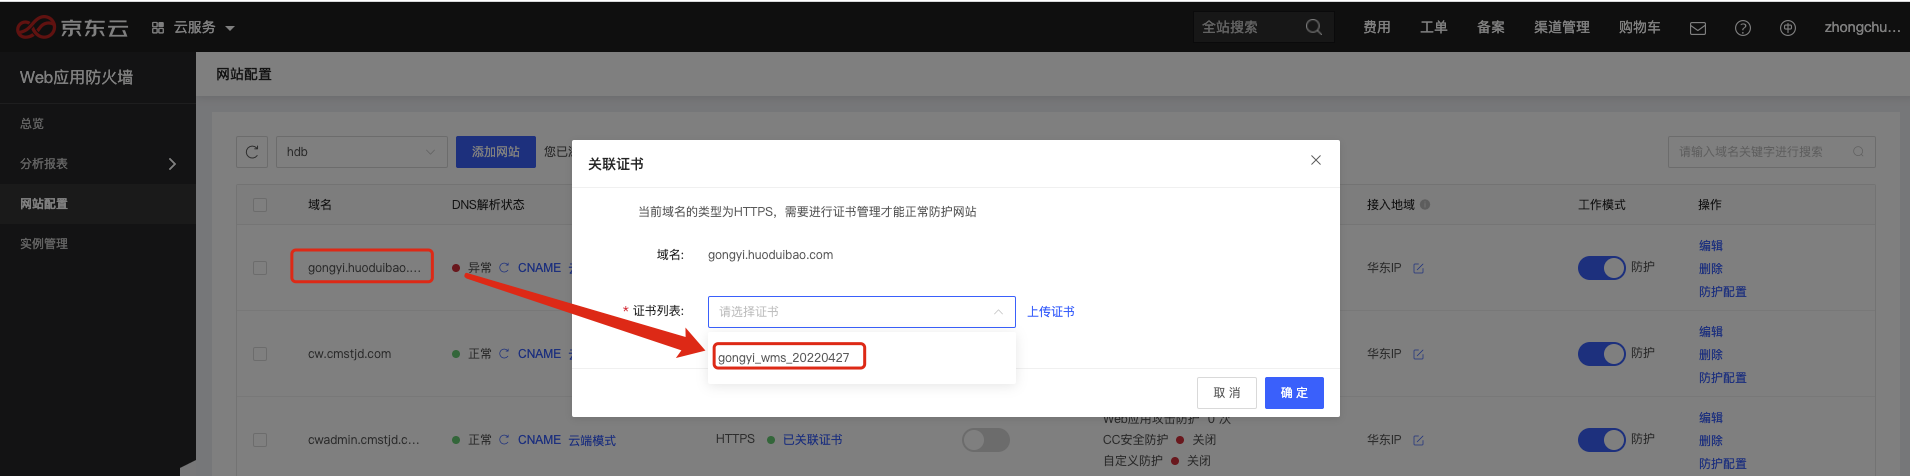
Task: Click 取消 in the dialog
Action: 1227,393
